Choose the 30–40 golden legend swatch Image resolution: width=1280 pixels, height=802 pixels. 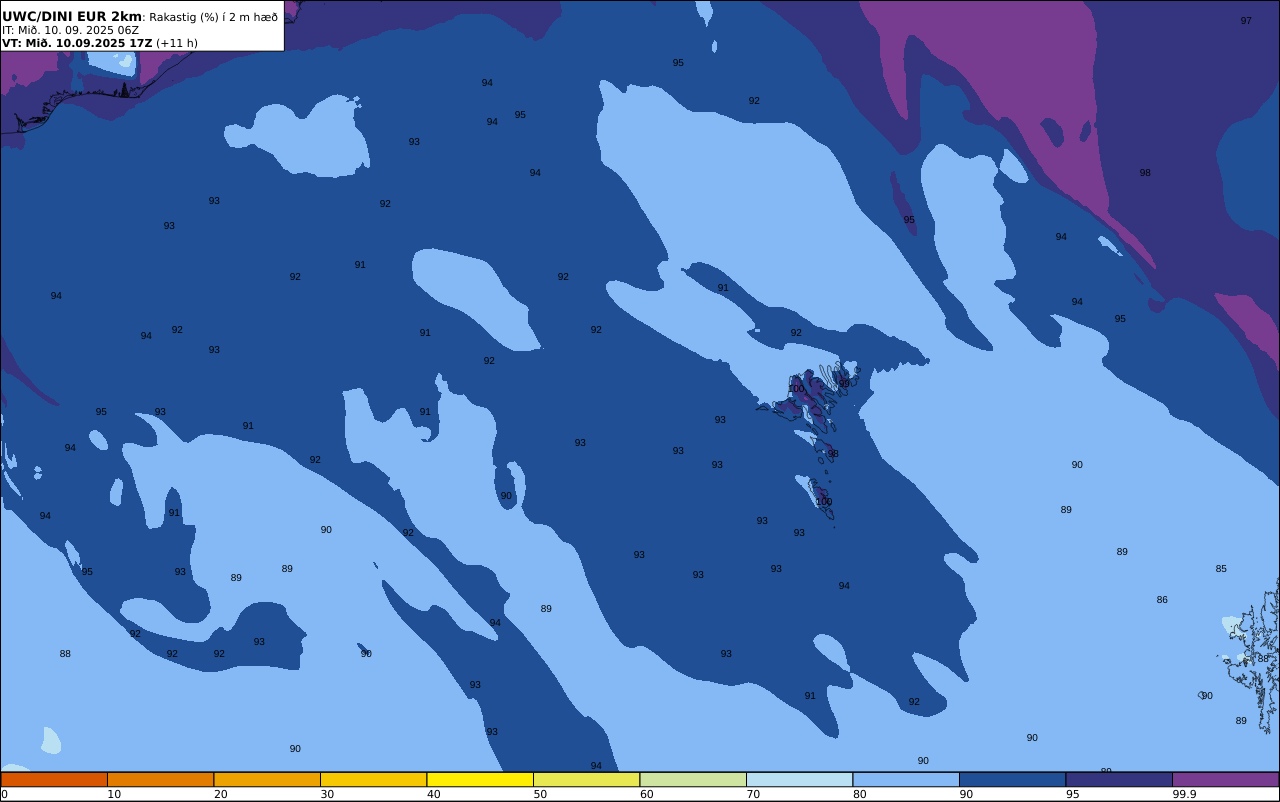[373, 779]
